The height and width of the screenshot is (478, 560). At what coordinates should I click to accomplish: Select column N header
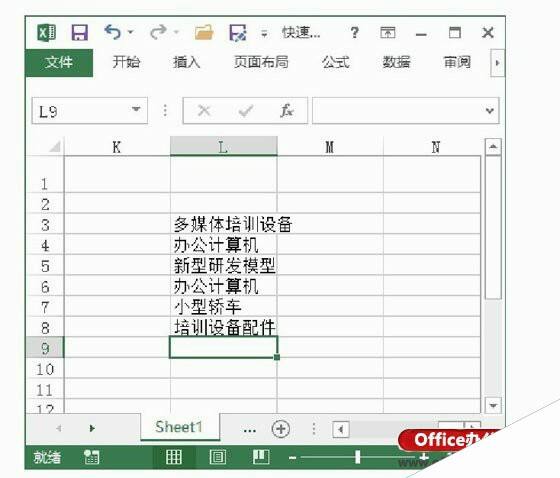coord(432,147)
